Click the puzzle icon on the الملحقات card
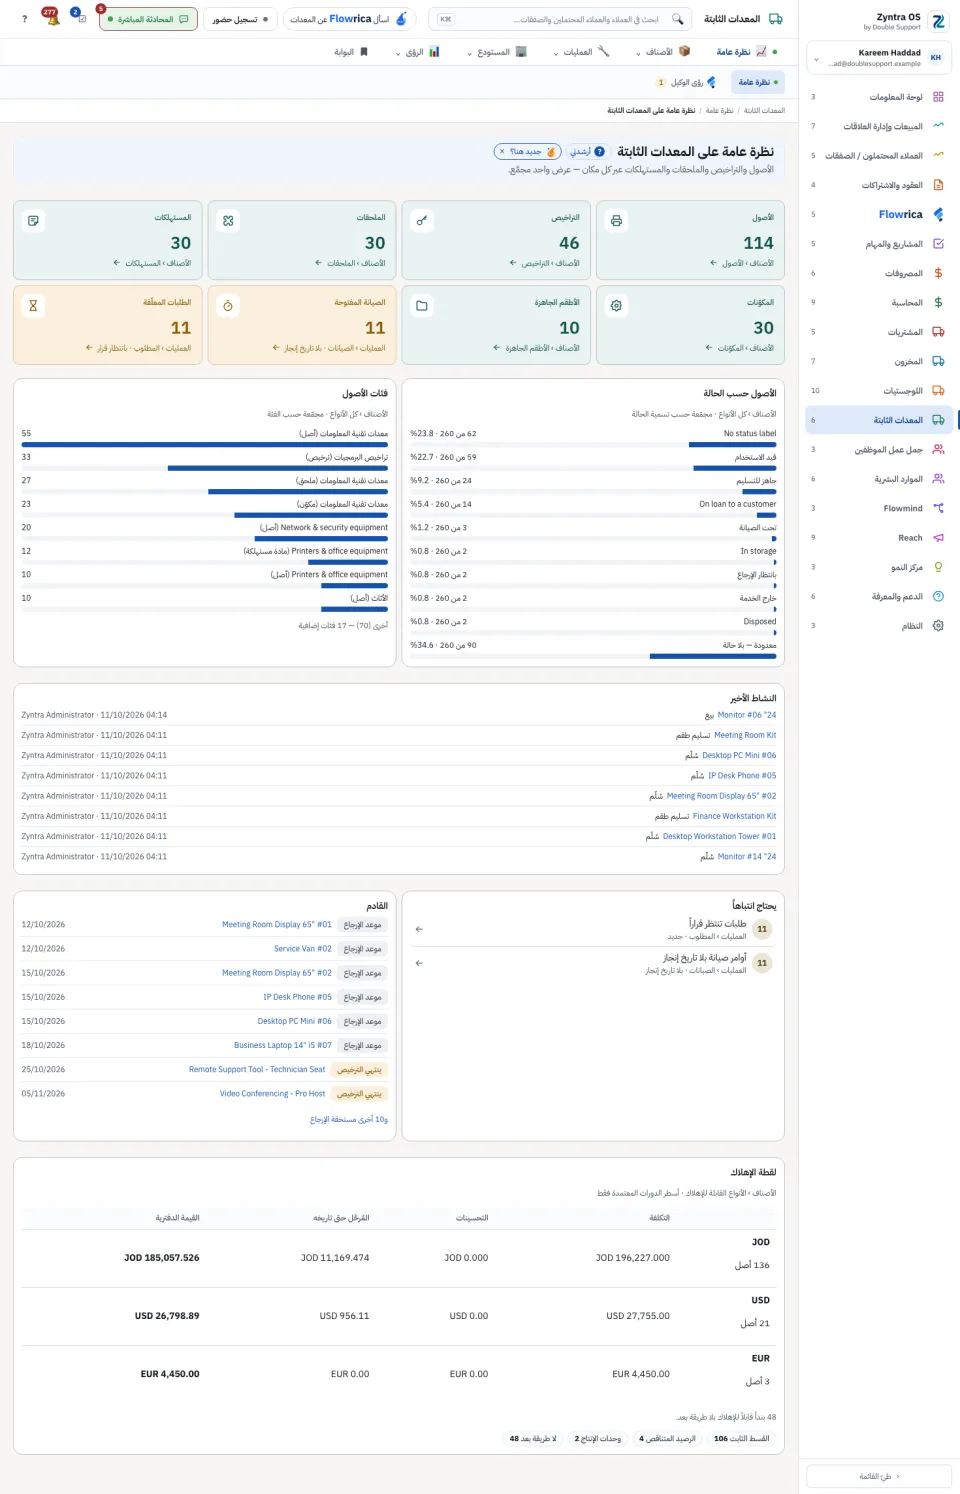This screenshot has height=1494, width=960. tap(228, 221)
